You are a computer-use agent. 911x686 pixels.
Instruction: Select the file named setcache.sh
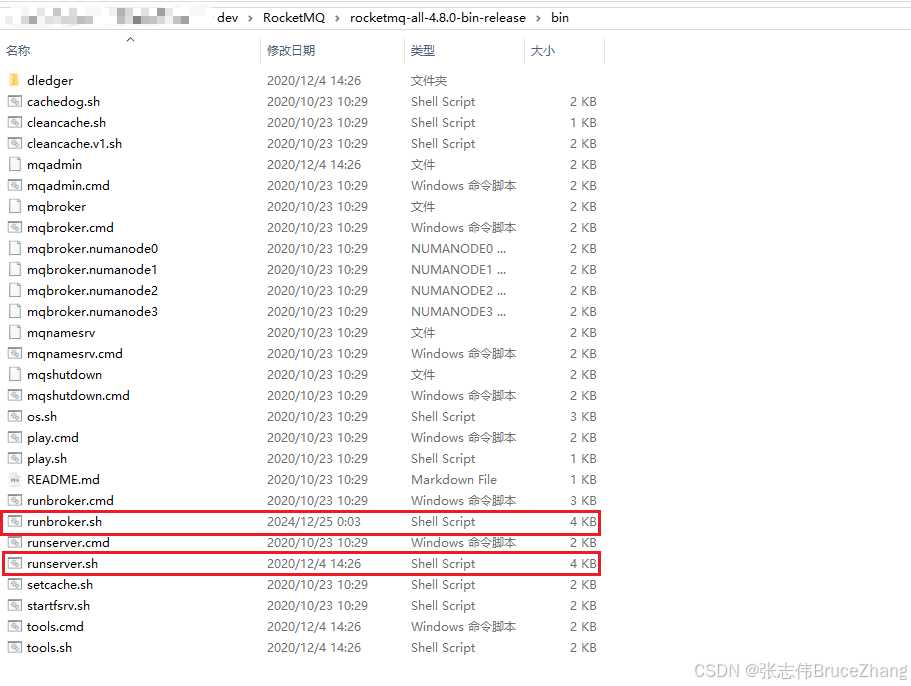pyautogui.click(x=60, y=584)
